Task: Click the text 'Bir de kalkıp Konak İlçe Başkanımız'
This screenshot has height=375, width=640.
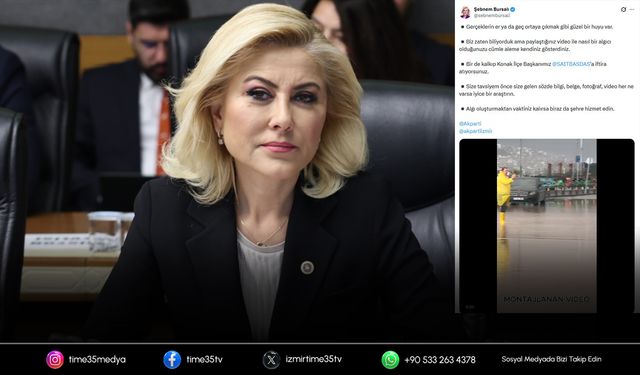Action: [x=508, y=64]
